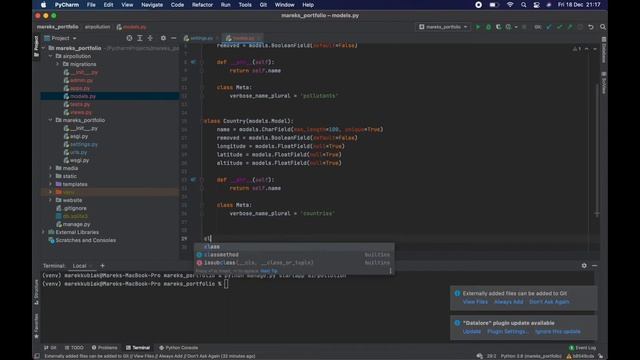The width and height of the screenshot is (640, 360).
Task: Collapse all in Project panel
Action: tap(150, 38)
